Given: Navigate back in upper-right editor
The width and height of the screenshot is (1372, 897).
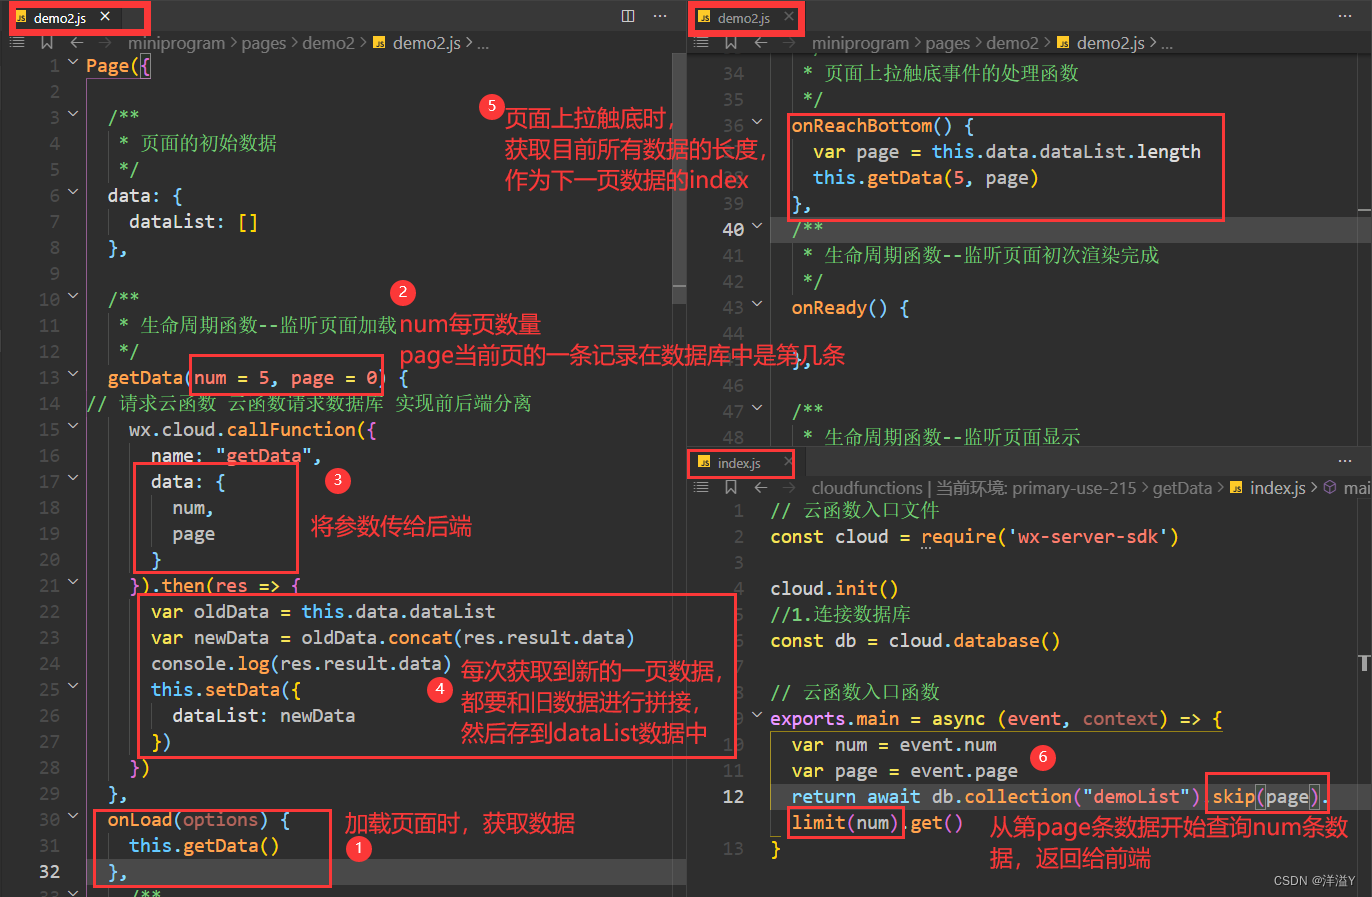Looking at the screenshot, I should tap(761, 42).
